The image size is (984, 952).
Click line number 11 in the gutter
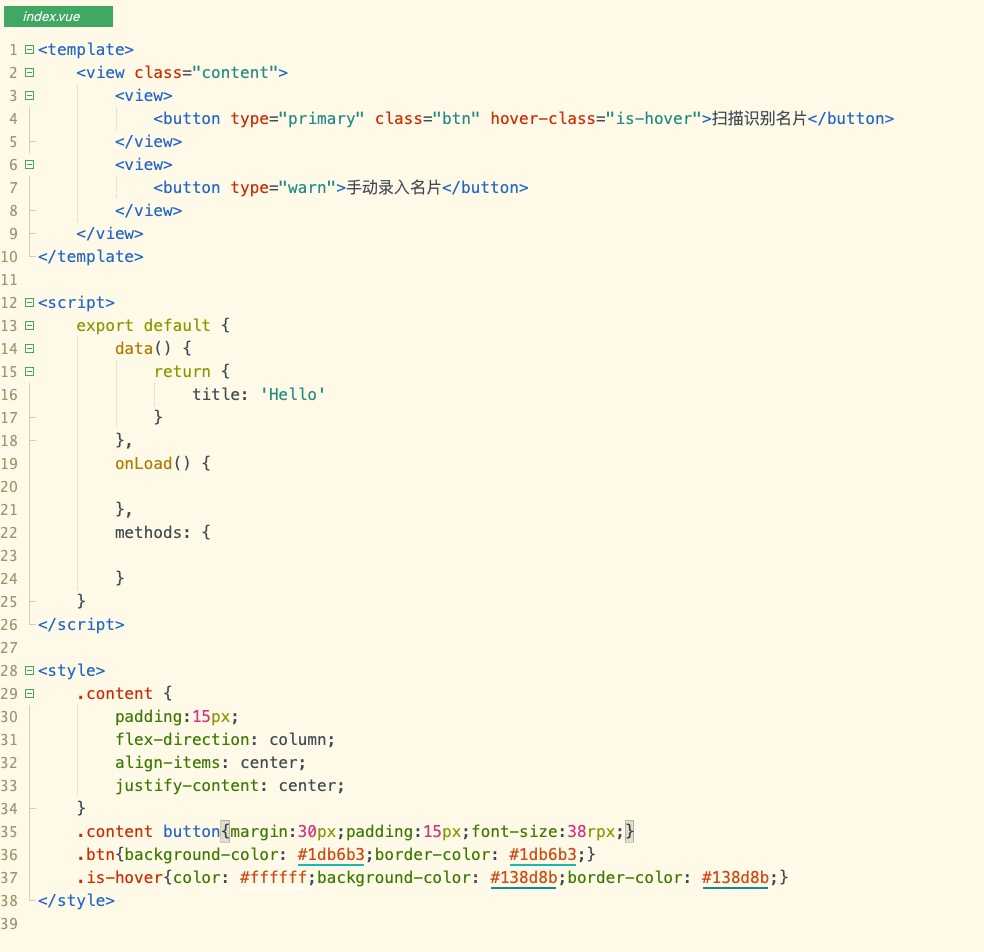[x=9, y=279]
